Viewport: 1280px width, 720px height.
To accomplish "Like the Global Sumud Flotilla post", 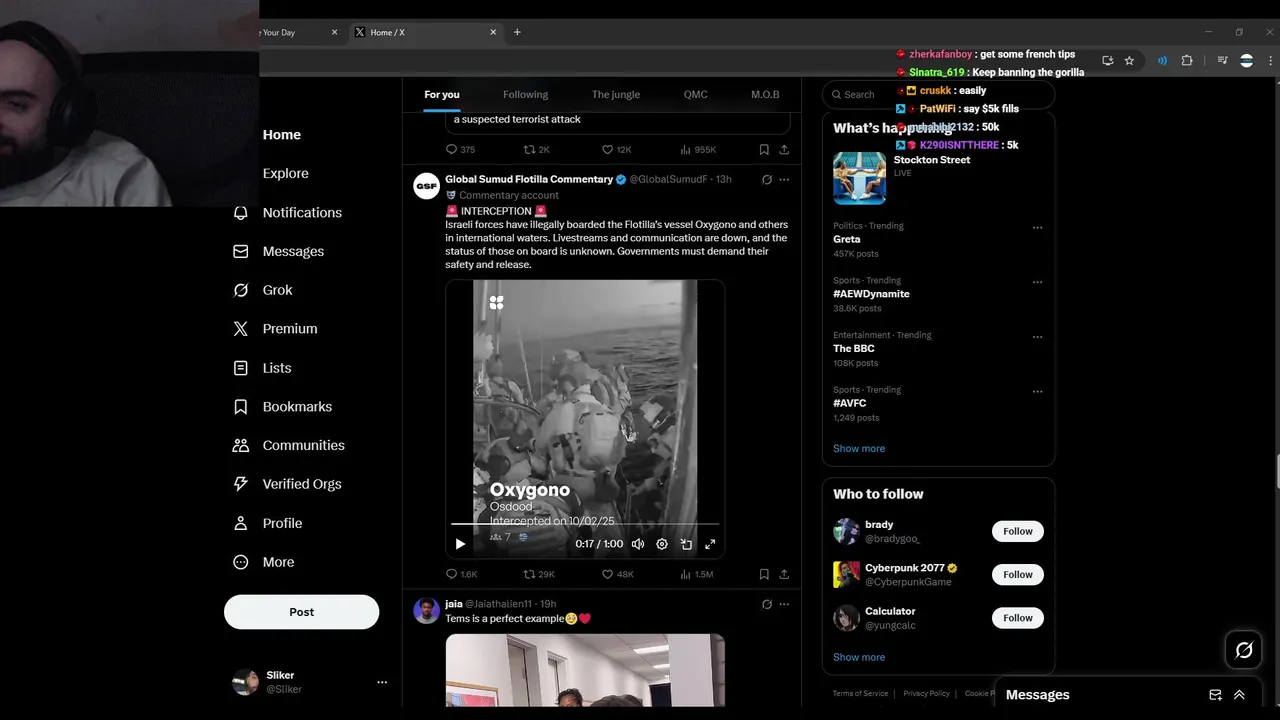I will [x=617, y=574].
